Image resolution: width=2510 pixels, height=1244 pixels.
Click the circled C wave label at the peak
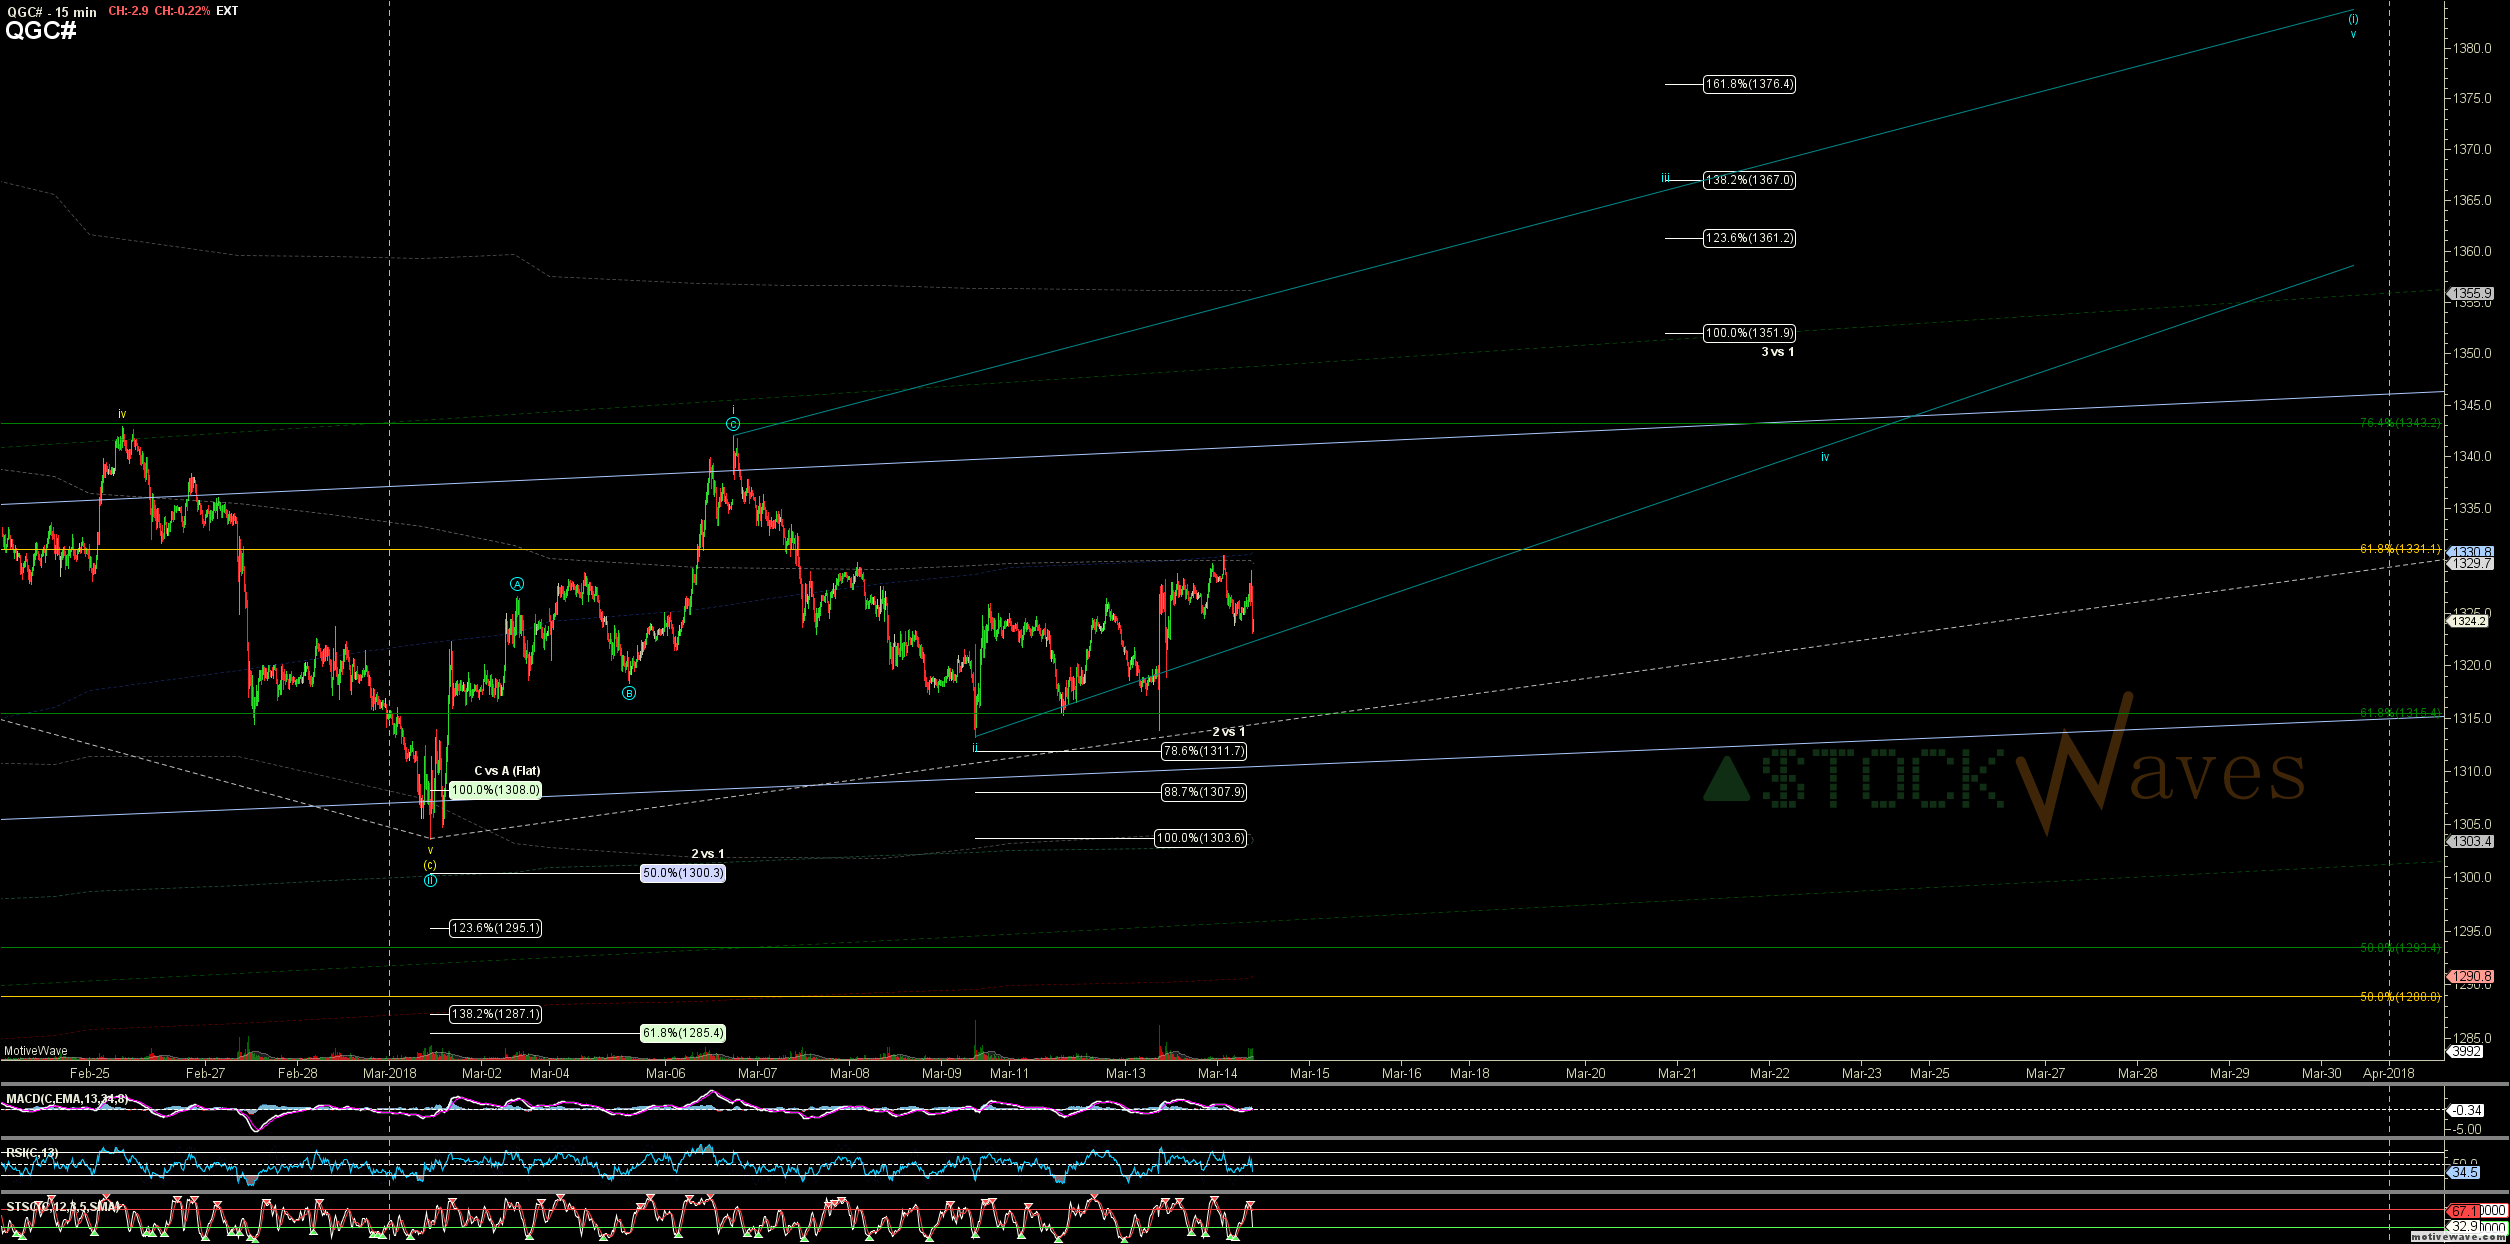point(733,425)
